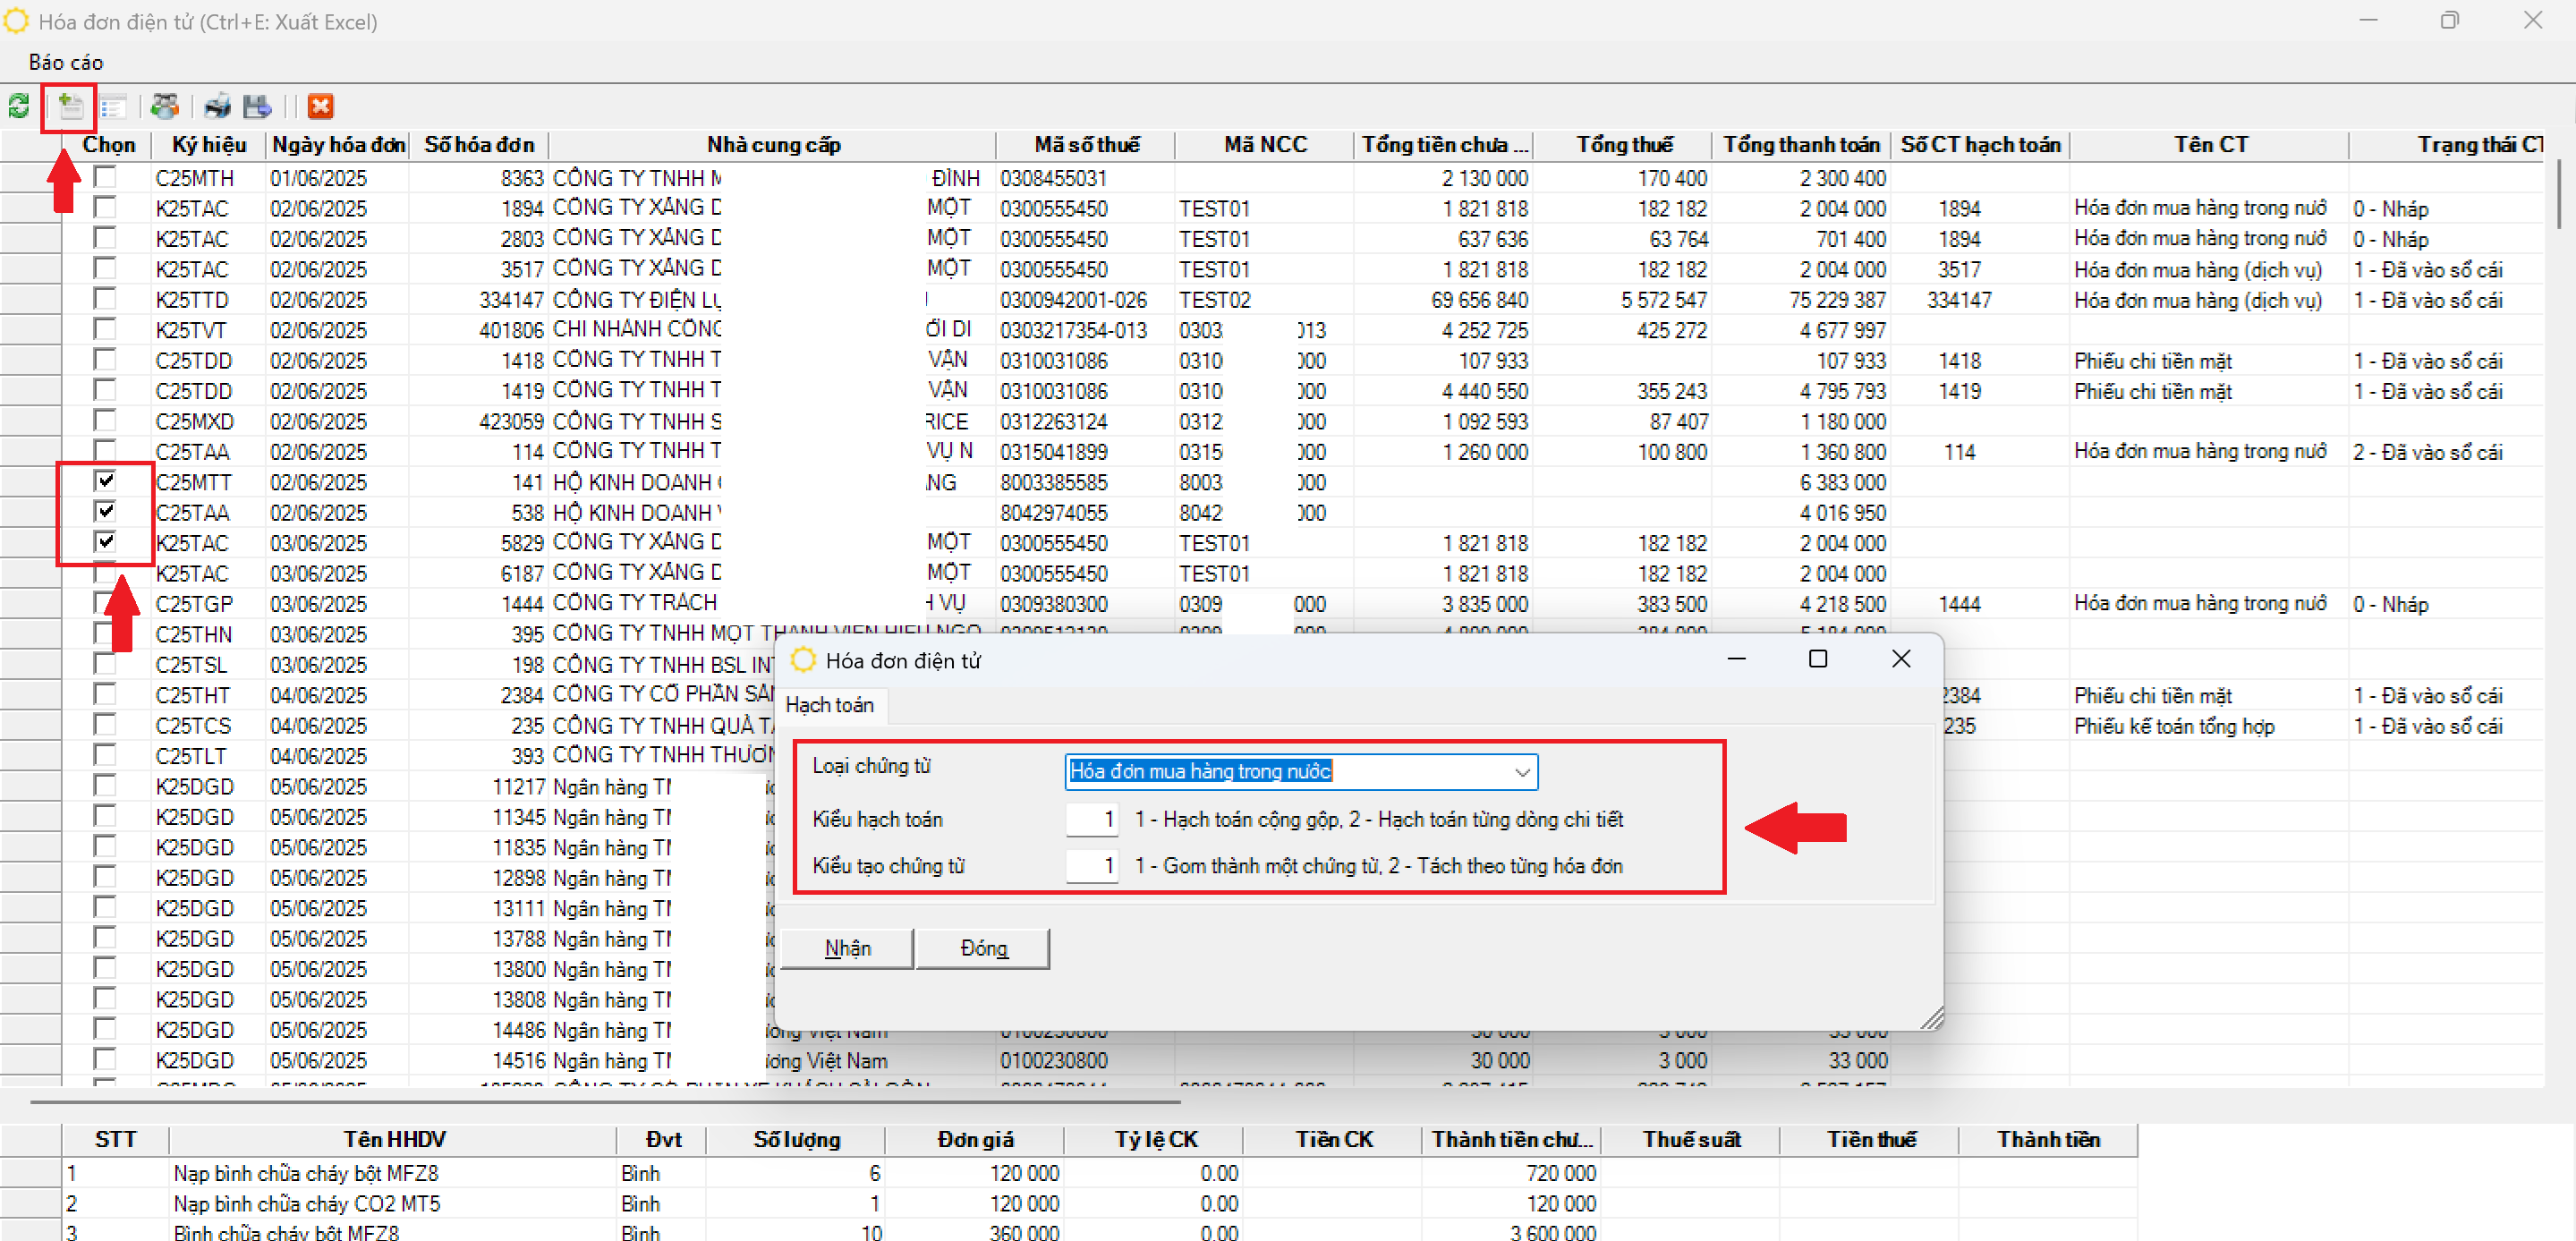Maximize the Hóa đơn điện tử dialog
The width and height of the screenshot is (2576, 1241).
[x=1817, y=659]
